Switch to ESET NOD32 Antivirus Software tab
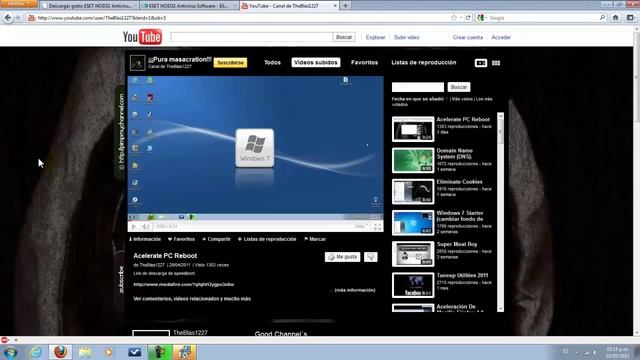 coord(189,6)
